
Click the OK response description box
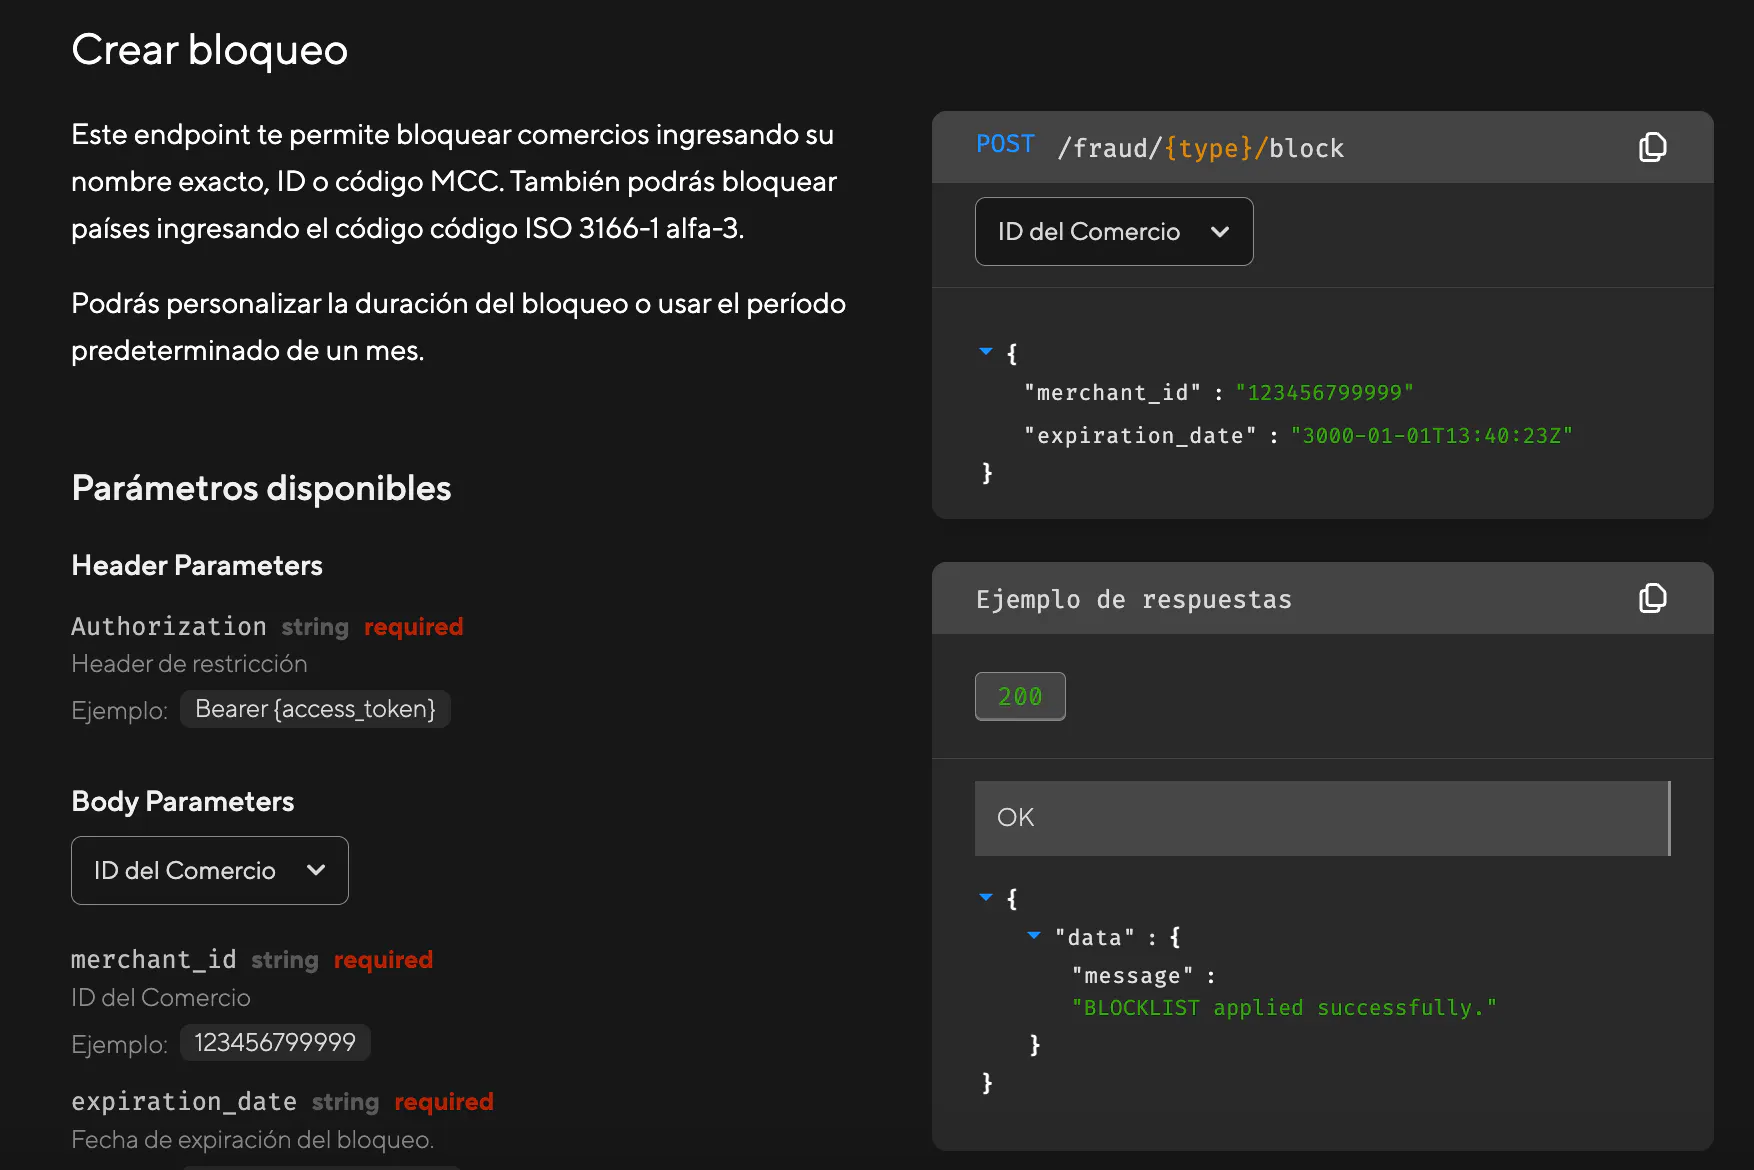1321,818
